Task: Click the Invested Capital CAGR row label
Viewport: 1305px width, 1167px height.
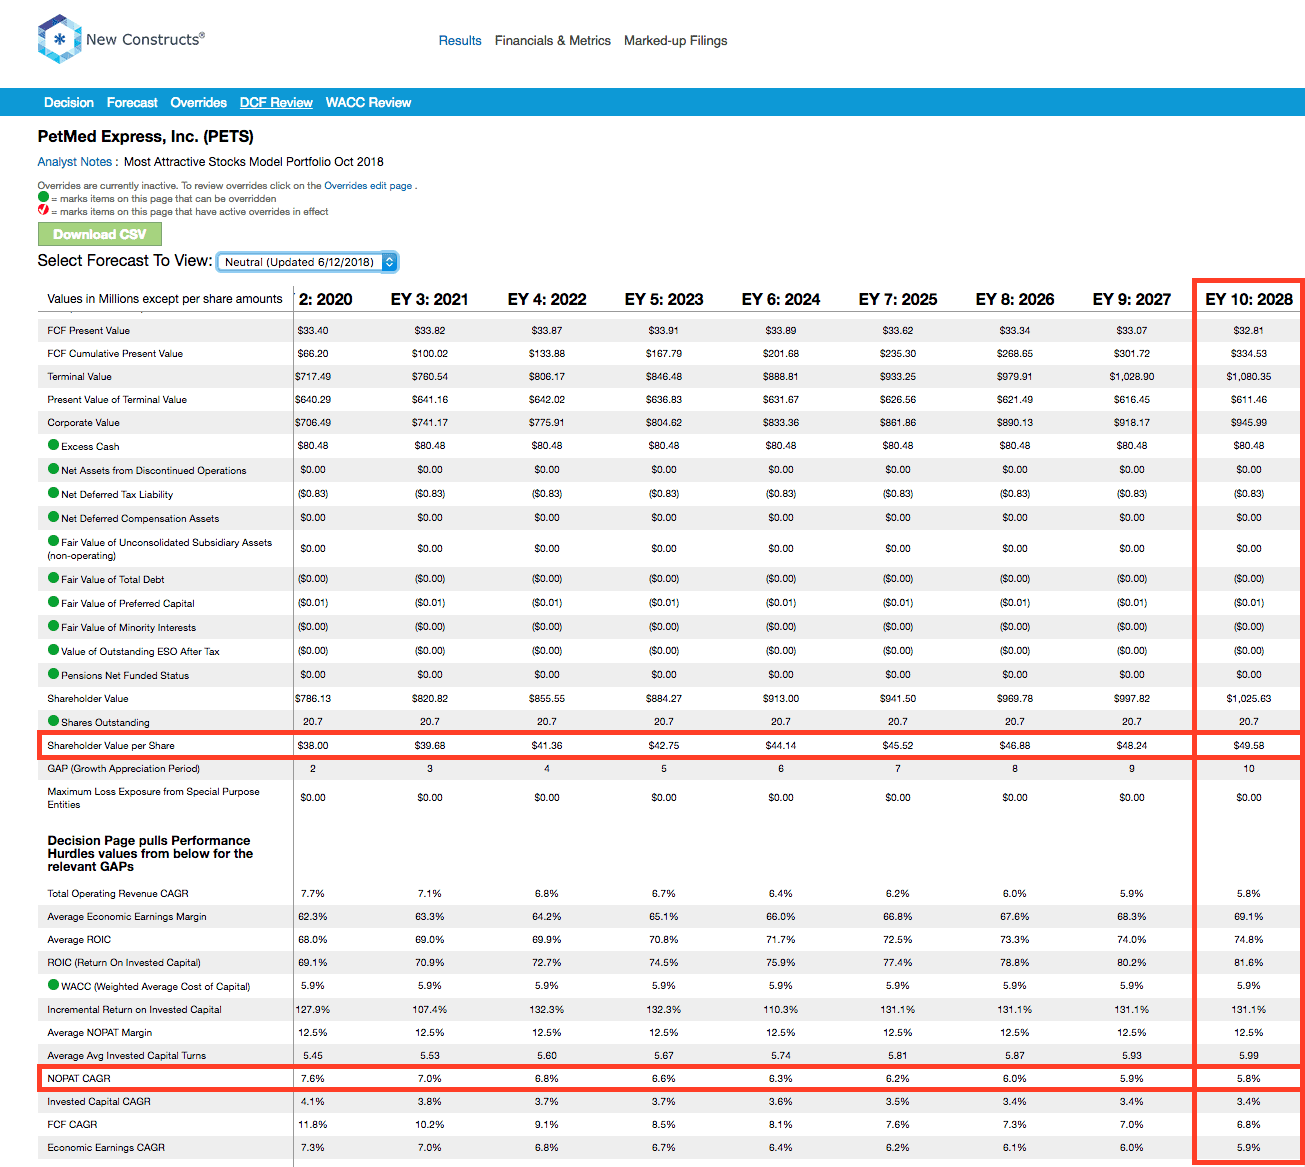Action: pos(99,1101)
